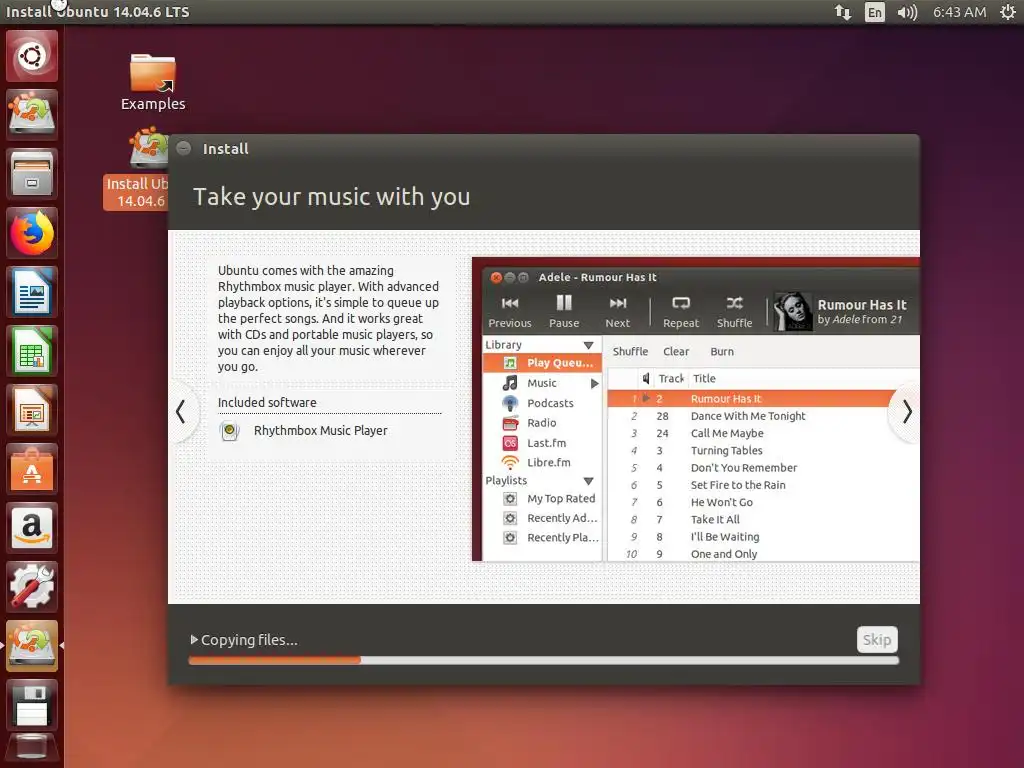
Task: Click Clear in the play queue bar
Action: tap(676, 351)
